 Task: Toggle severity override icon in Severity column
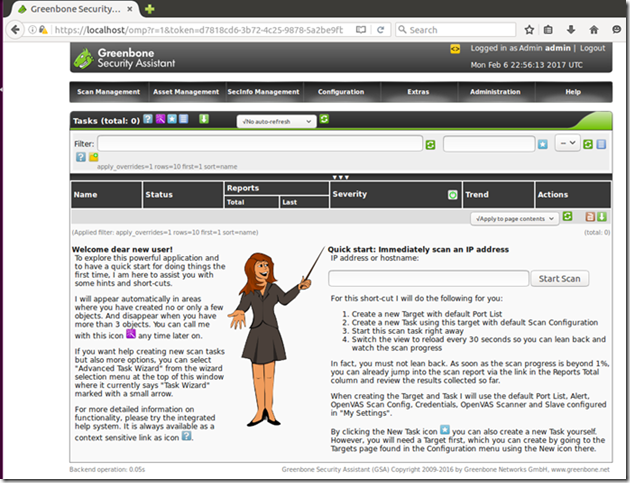(452, 195)
